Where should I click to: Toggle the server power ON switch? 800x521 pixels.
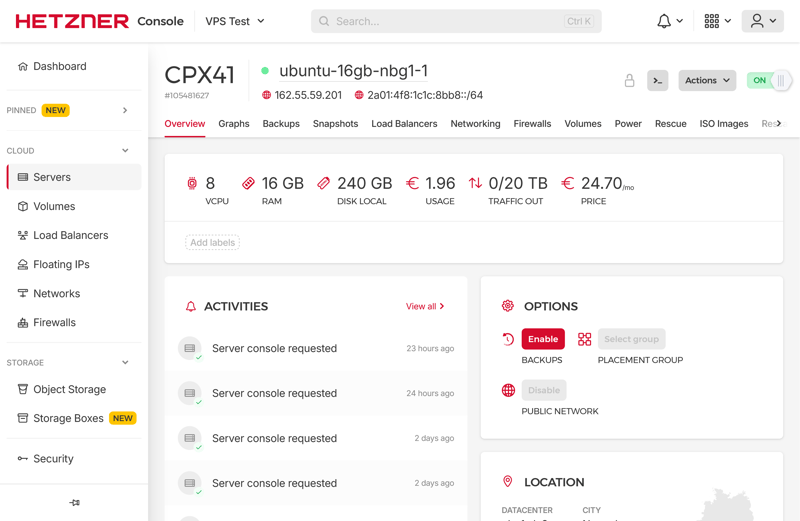[769, 81]
